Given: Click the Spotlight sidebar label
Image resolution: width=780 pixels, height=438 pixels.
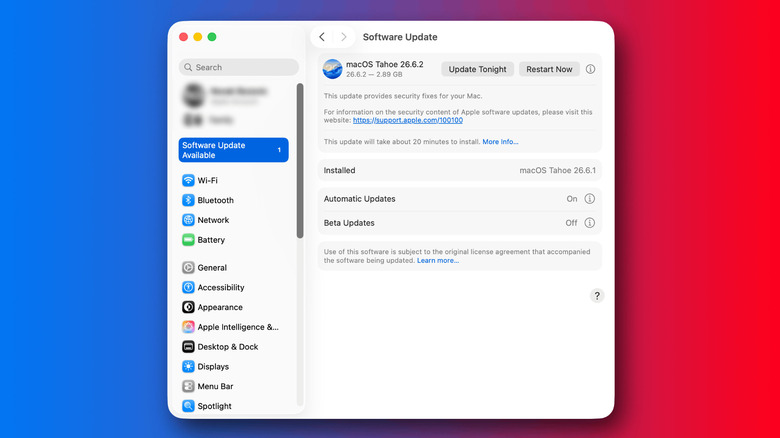Looking at the screenshot, I should [x=214, y=406].
